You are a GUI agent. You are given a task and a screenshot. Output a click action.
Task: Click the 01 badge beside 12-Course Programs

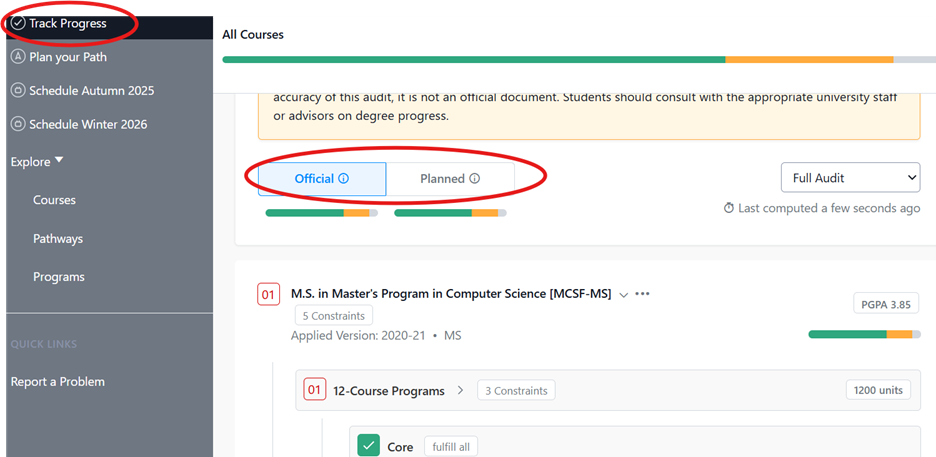[315, 390]
